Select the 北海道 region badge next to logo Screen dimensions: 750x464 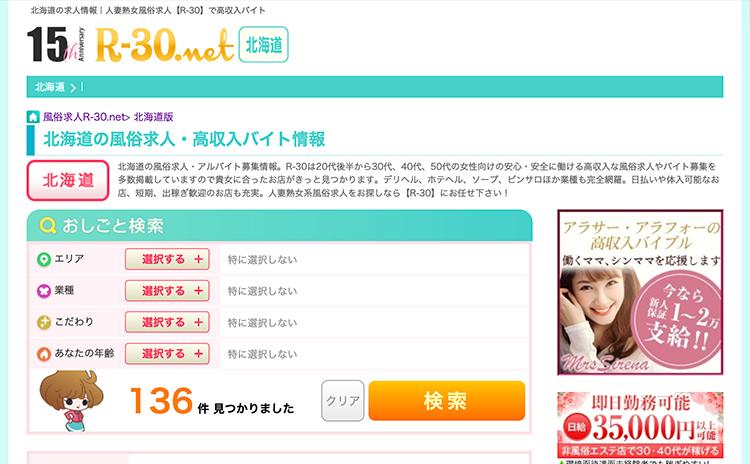click(x=264, y=44)
